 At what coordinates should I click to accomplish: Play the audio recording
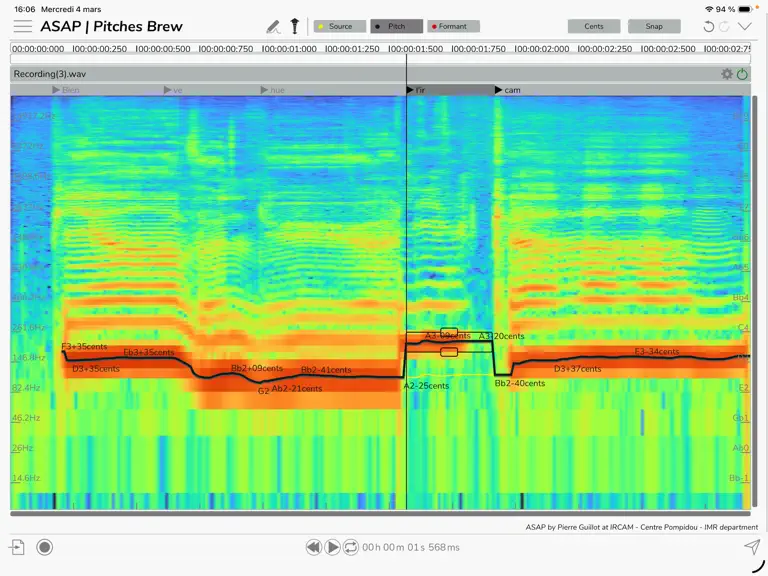pyautogui.click(x=332, y=547)
